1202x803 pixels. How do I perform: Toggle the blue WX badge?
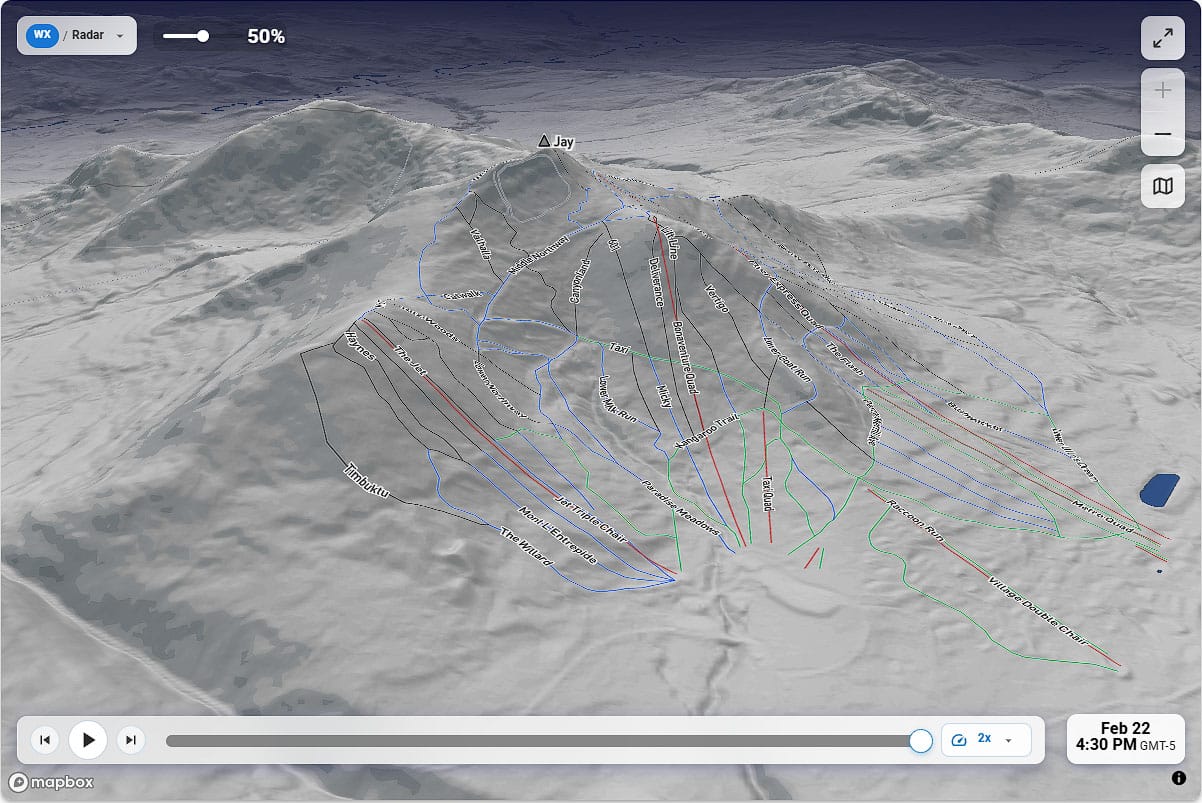pyautogui.click(x=42, y=35)
